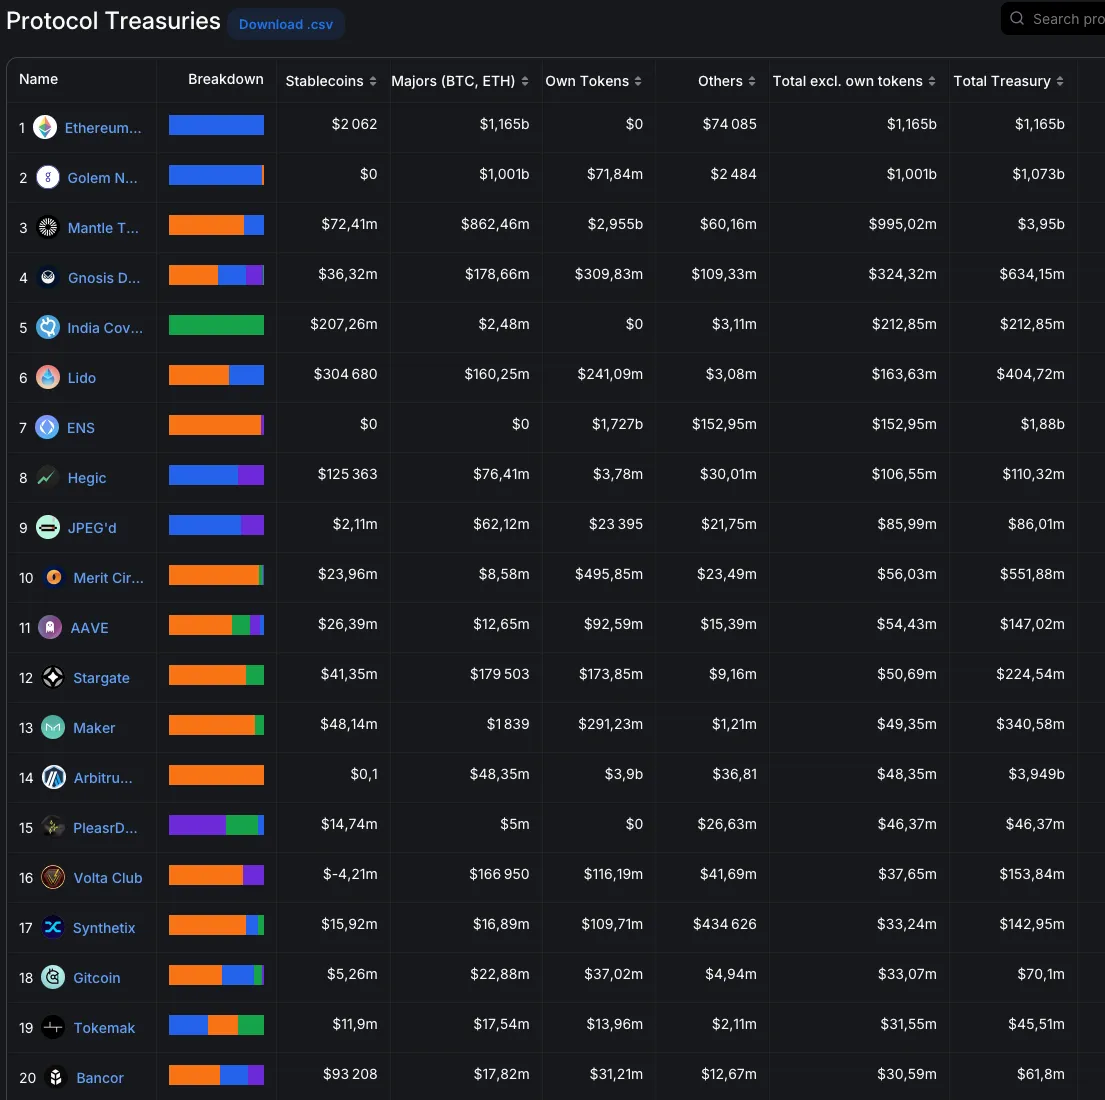Click the Name column header
Screen dimensions: 1105x1100
pyautogui.click(x=39, y=79)
